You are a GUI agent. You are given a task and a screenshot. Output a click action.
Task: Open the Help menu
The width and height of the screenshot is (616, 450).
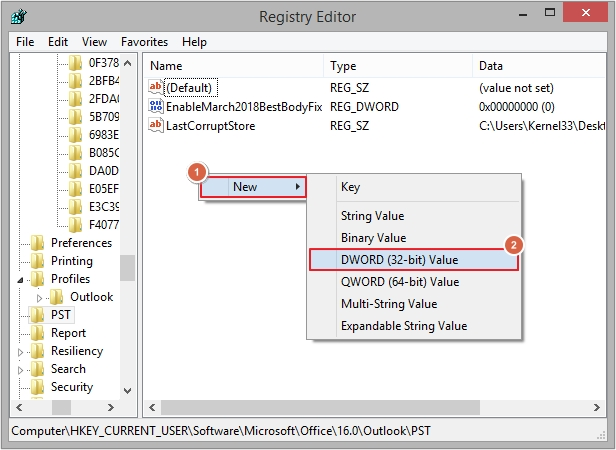click(x=194, y=42)
